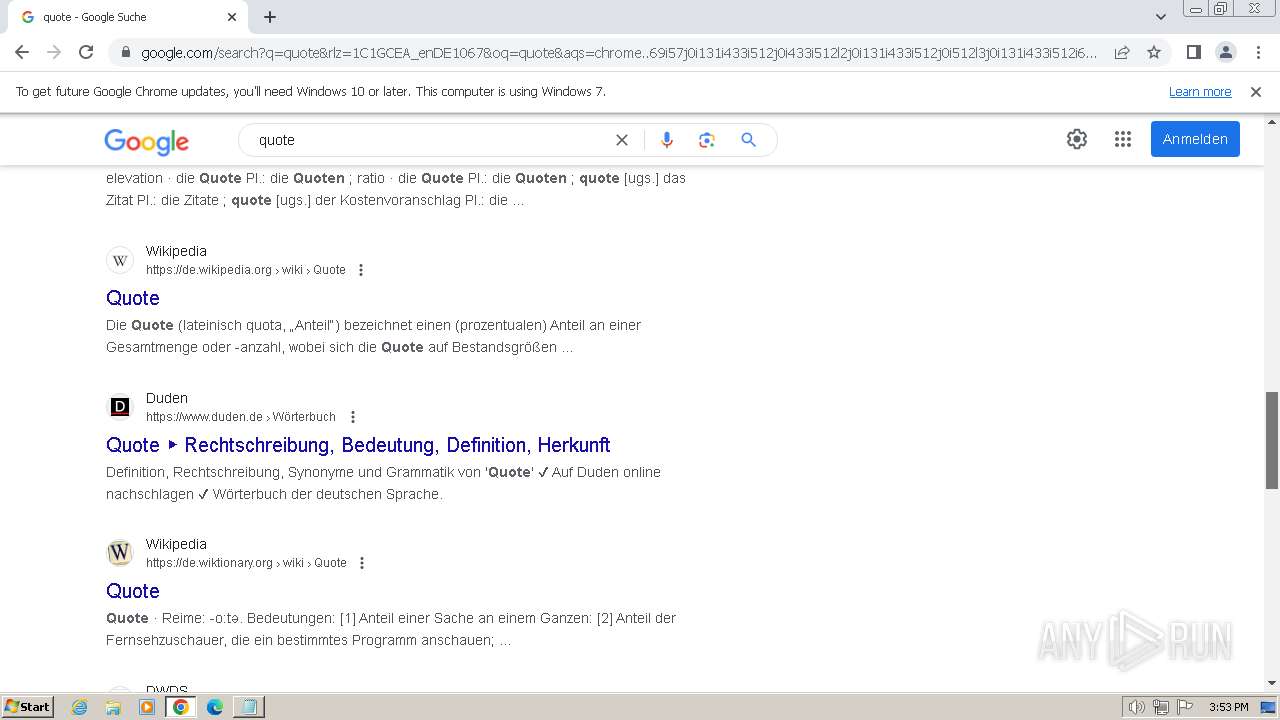Viewport: 1280px width, 720px height.
Task: Open Windows Media Player on taskbar
Action: tap(147, 707)
